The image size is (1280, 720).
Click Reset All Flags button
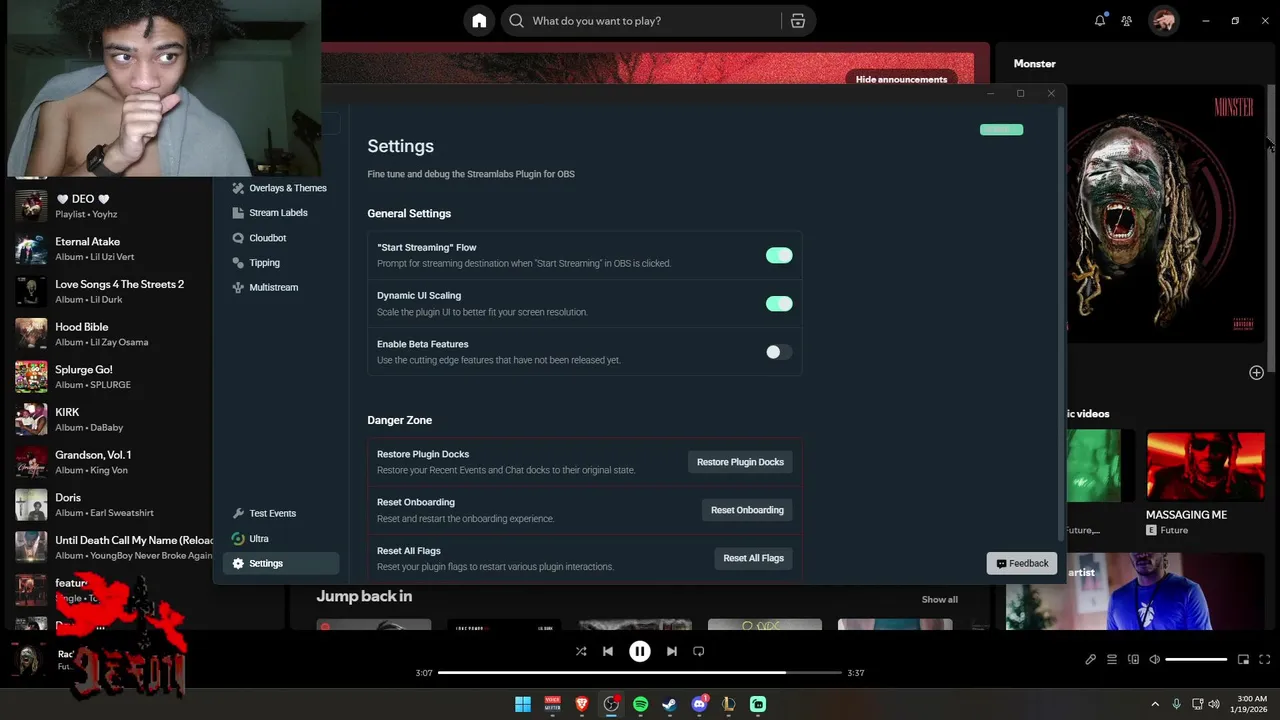click(753, 558)
